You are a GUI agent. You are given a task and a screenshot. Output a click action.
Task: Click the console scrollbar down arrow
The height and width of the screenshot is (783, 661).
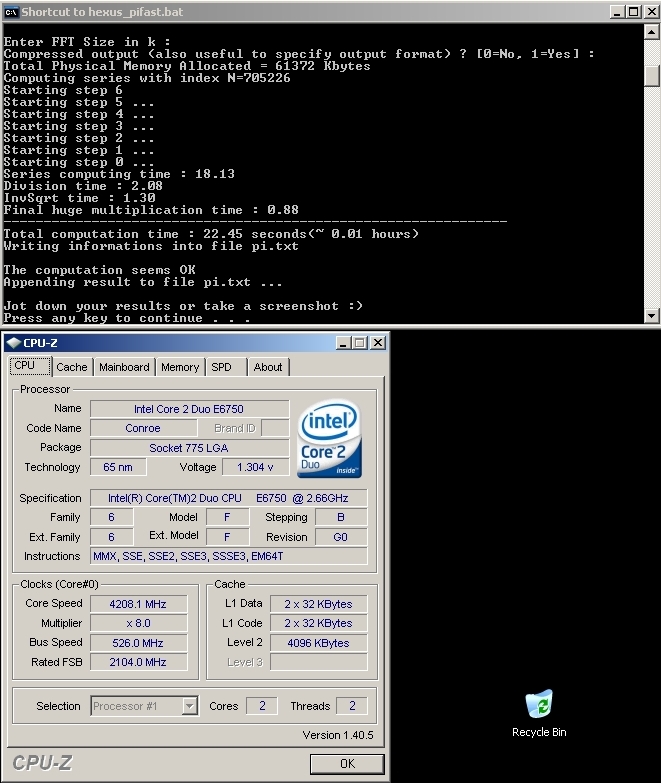[651, 316]
